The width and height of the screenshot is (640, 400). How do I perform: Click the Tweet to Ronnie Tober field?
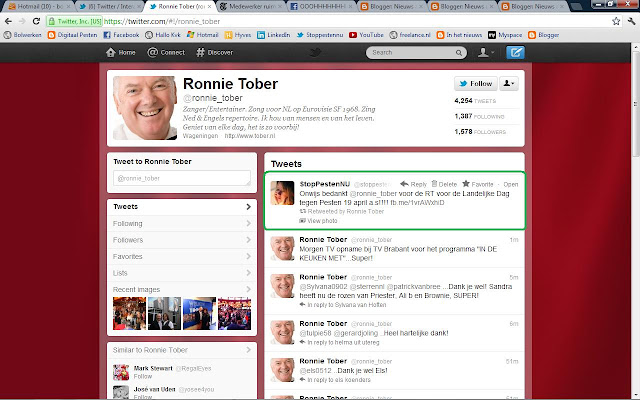182,178
